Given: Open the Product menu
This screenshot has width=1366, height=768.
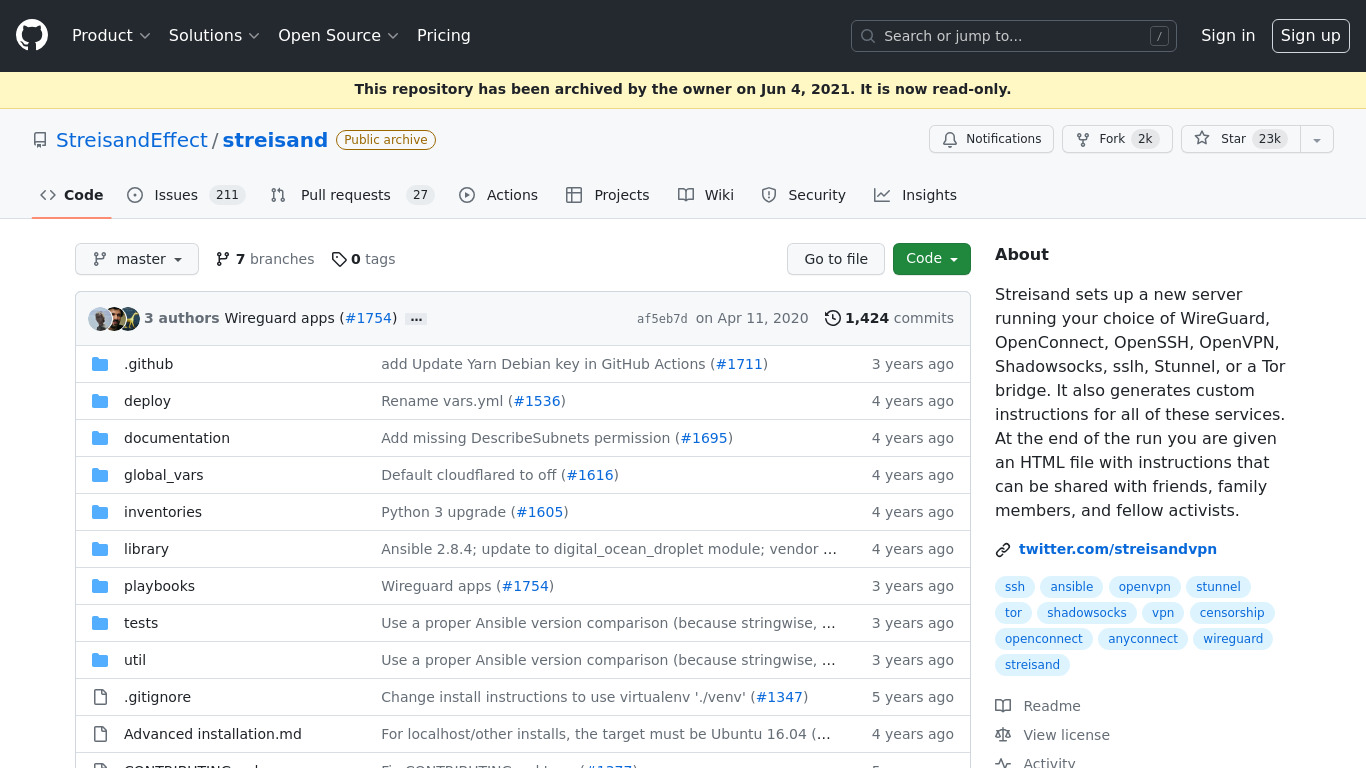Looking at the screenshot, I should coord(111,36).
